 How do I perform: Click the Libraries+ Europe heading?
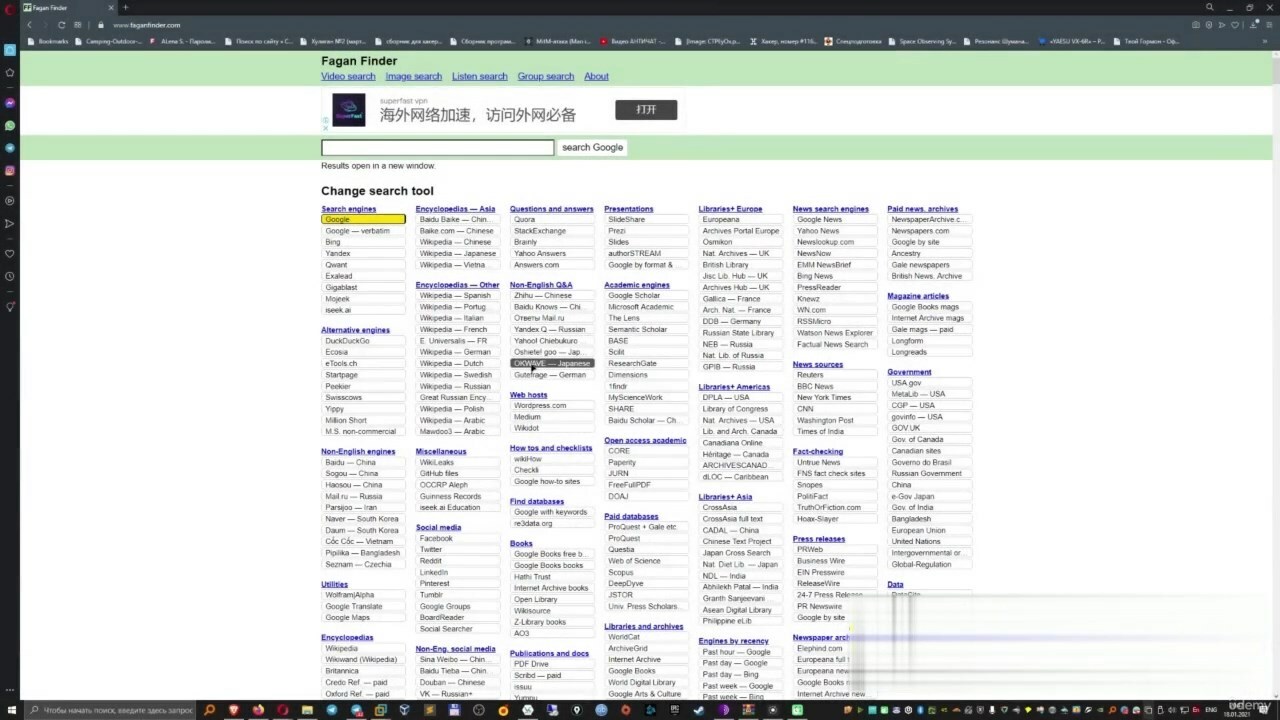click(x=730, y=209)
